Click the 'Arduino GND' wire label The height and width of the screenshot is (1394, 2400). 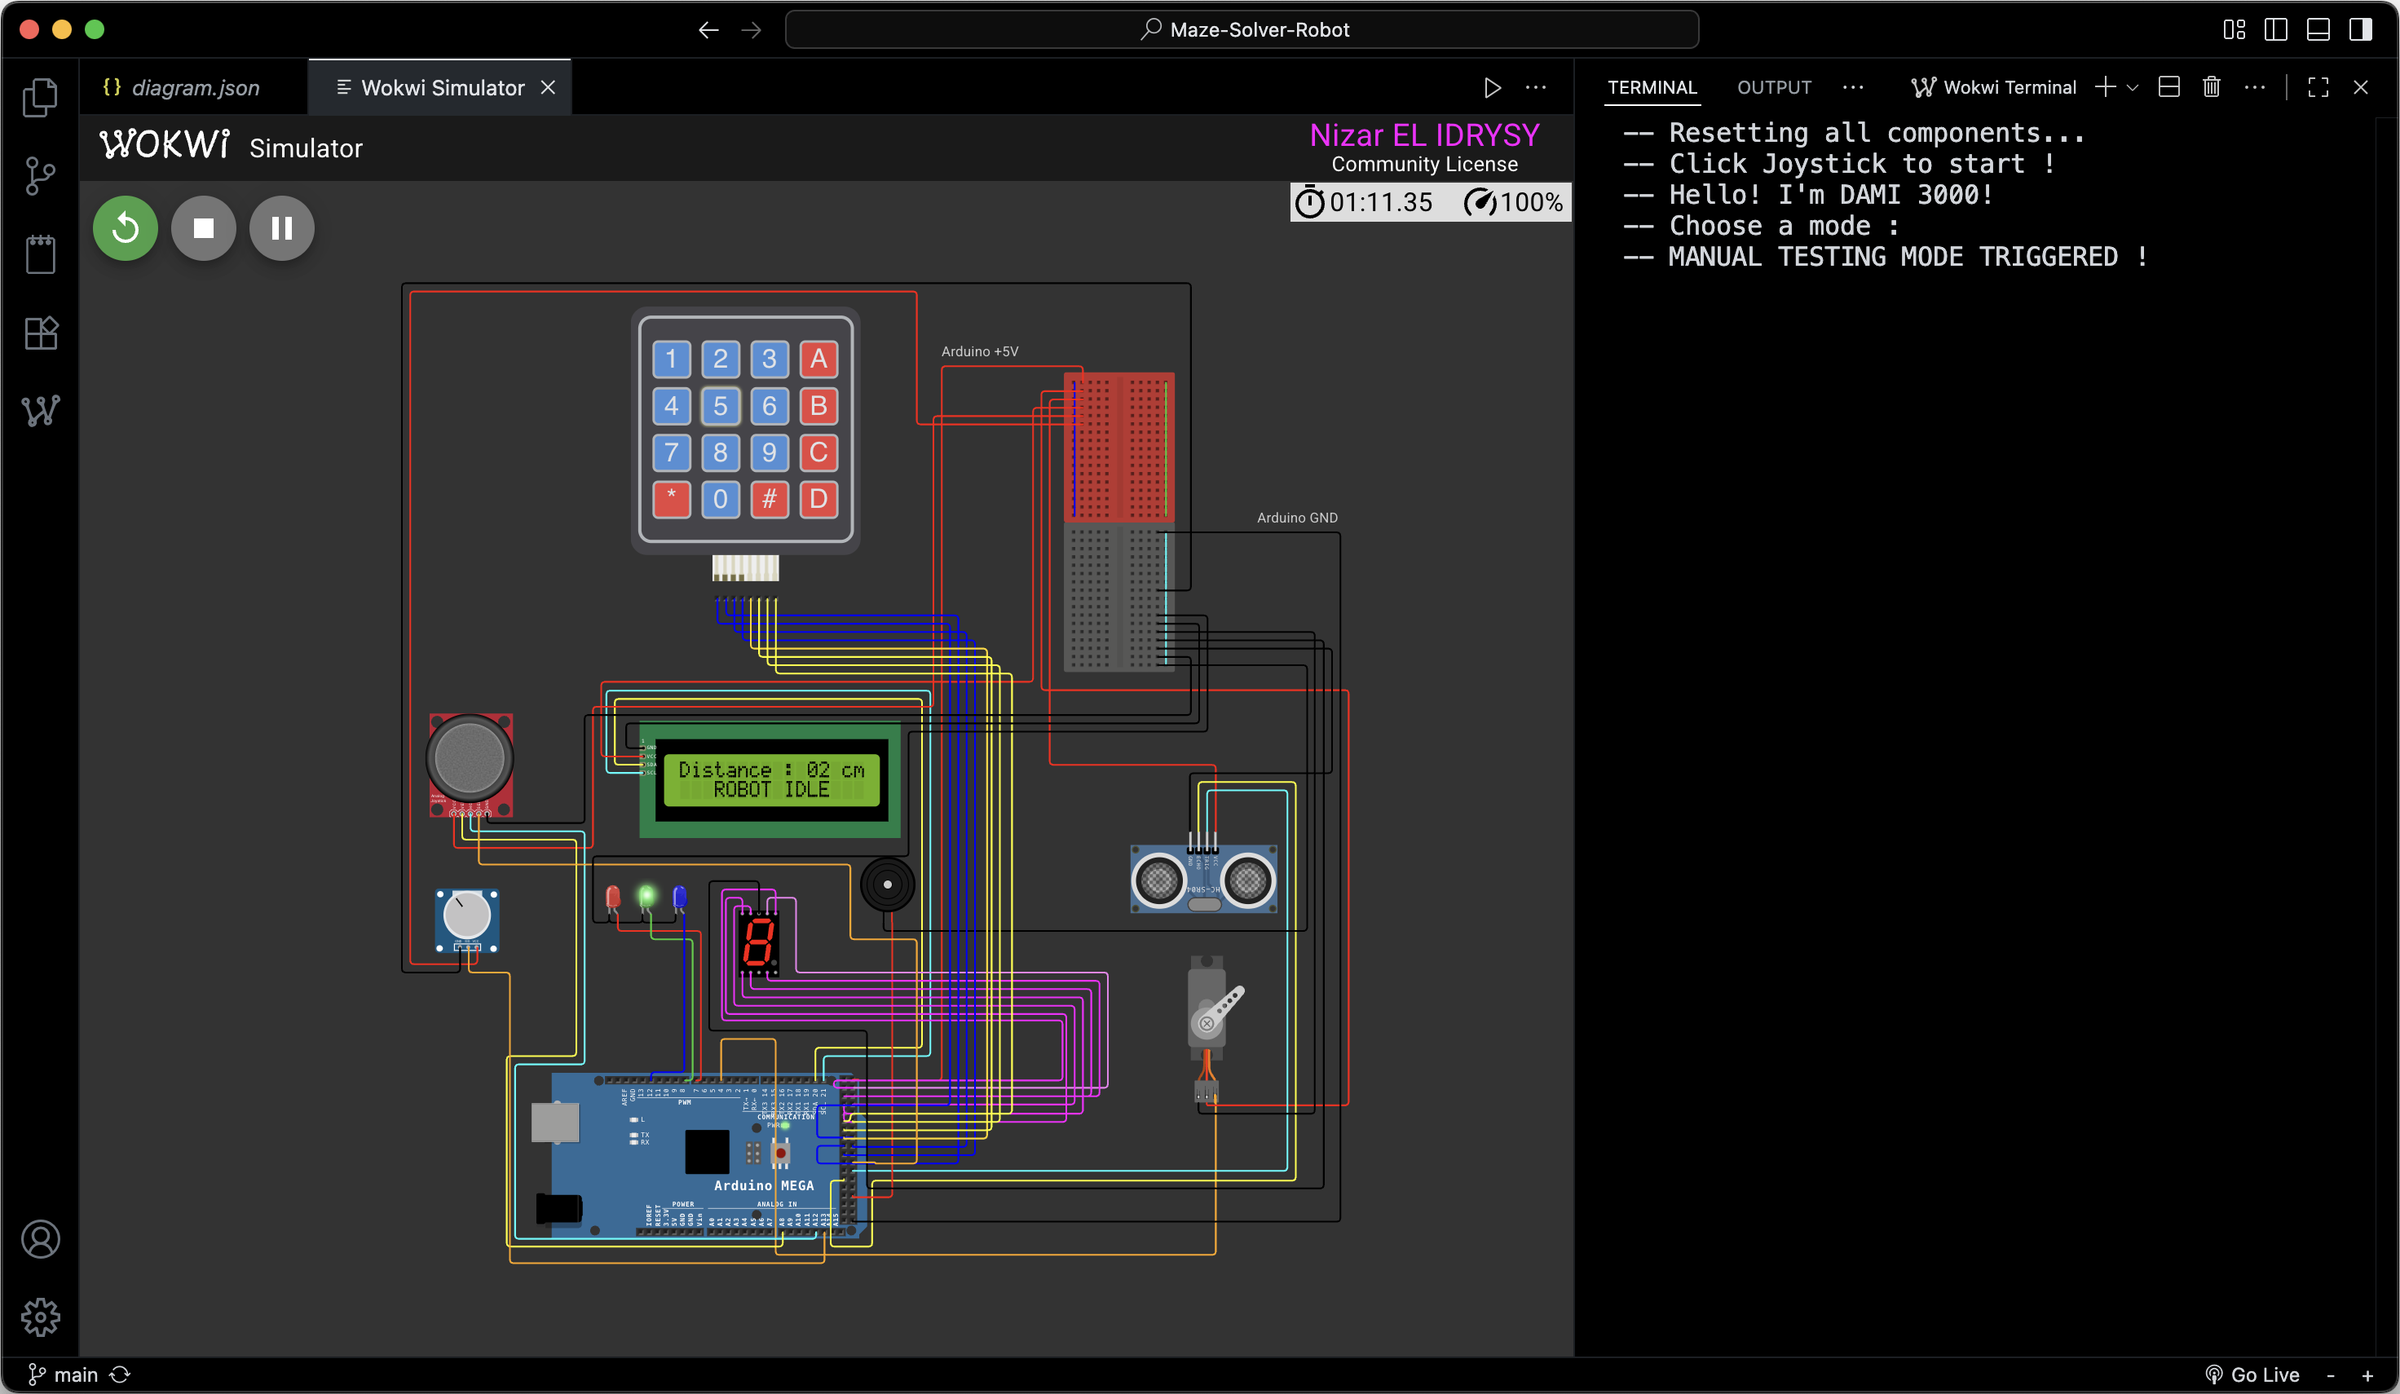tap(1297, 518)
